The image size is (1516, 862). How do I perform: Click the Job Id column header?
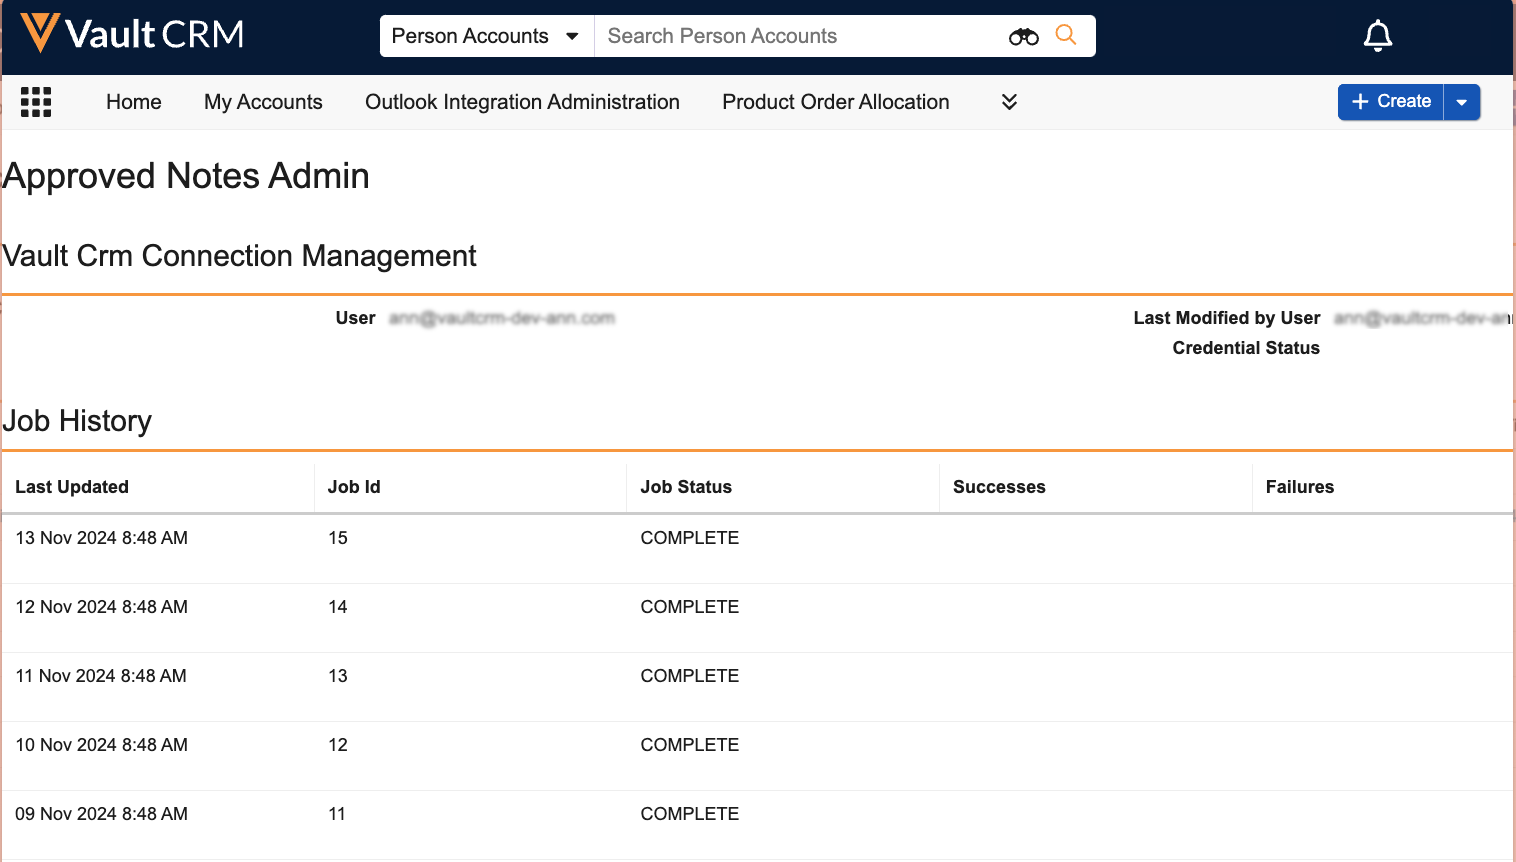pyautogui.click(x=354, y=487)
